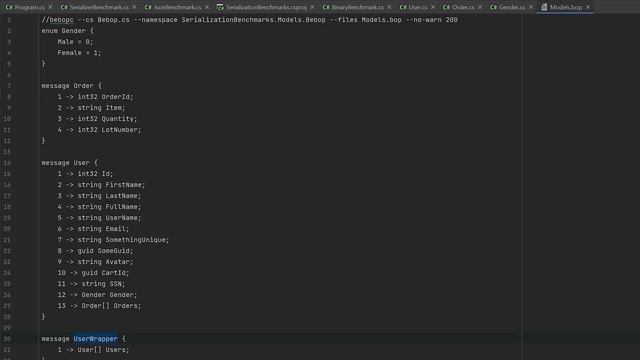Select the JsonBenchmark.cs tab
Screen dimensions: 640x360
pos(178,7)
